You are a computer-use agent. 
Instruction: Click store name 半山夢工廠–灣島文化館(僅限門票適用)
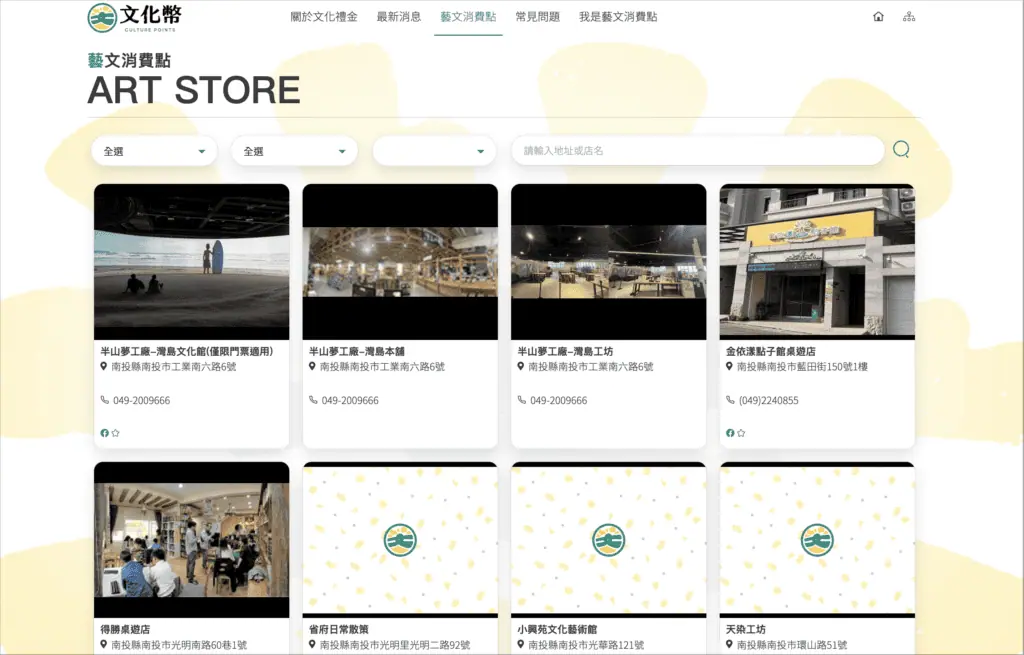coord(187,351)
